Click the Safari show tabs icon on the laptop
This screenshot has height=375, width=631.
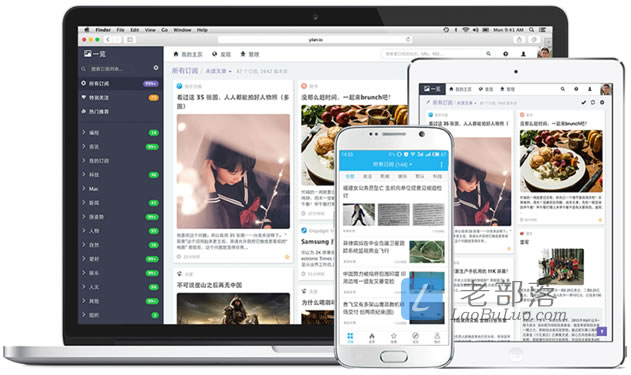point(534,39)
